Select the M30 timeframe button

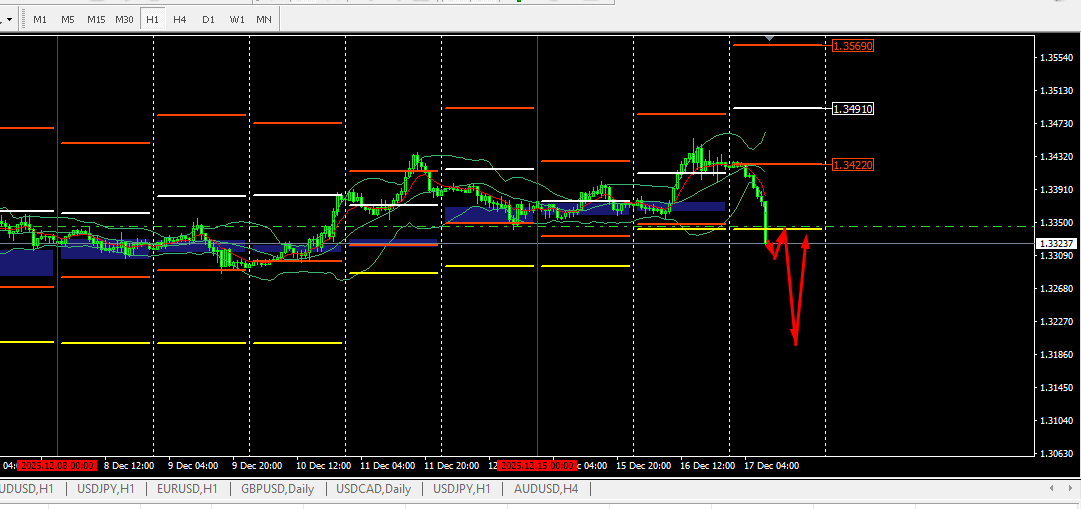(124, 19)
